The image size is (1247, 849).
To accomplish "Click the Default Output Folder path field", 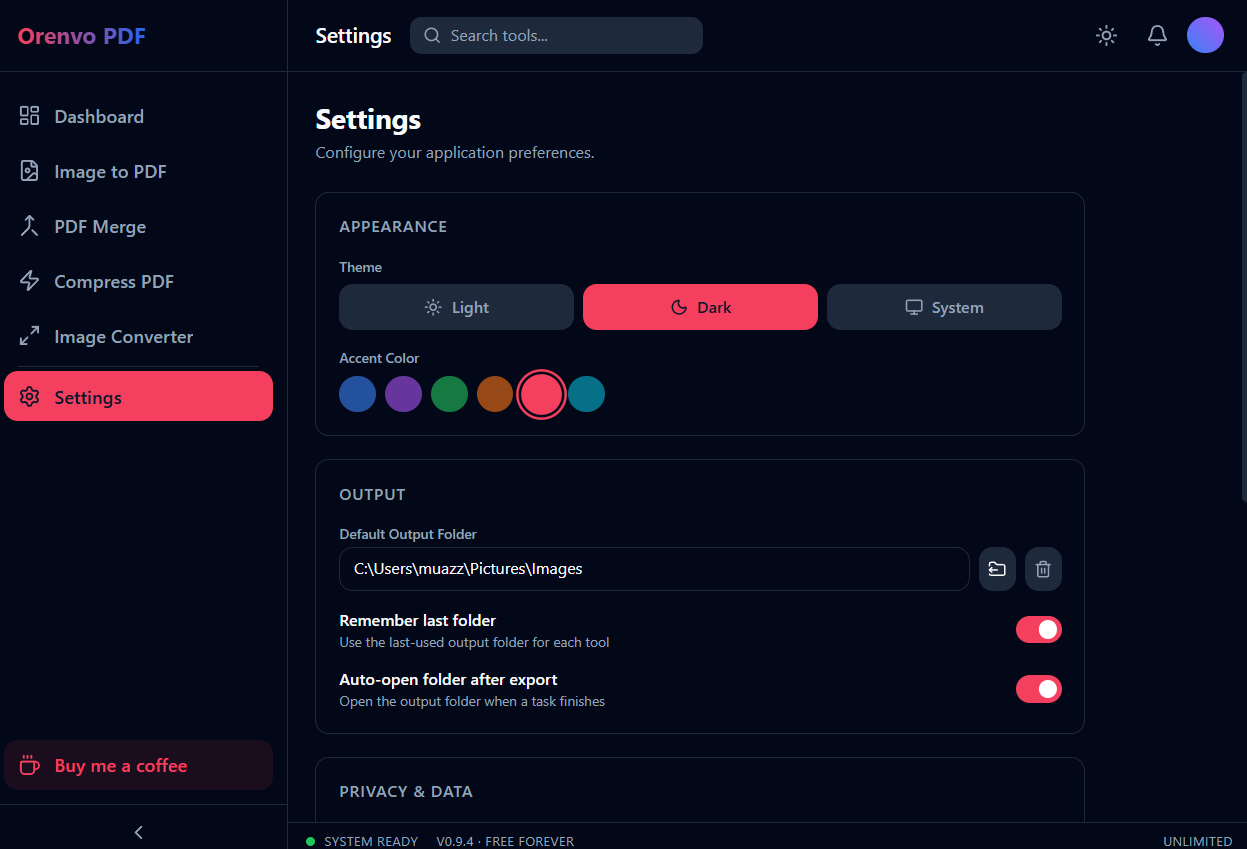I will pyautogui.click(x=654, y=569).
